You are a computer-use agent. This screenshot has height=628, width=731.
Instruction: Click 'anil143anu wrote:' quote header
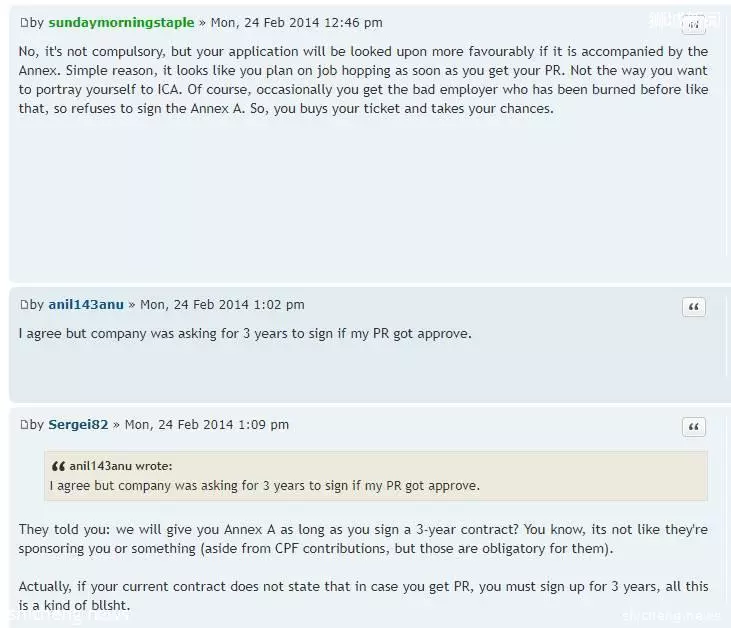tap(121, 466)
